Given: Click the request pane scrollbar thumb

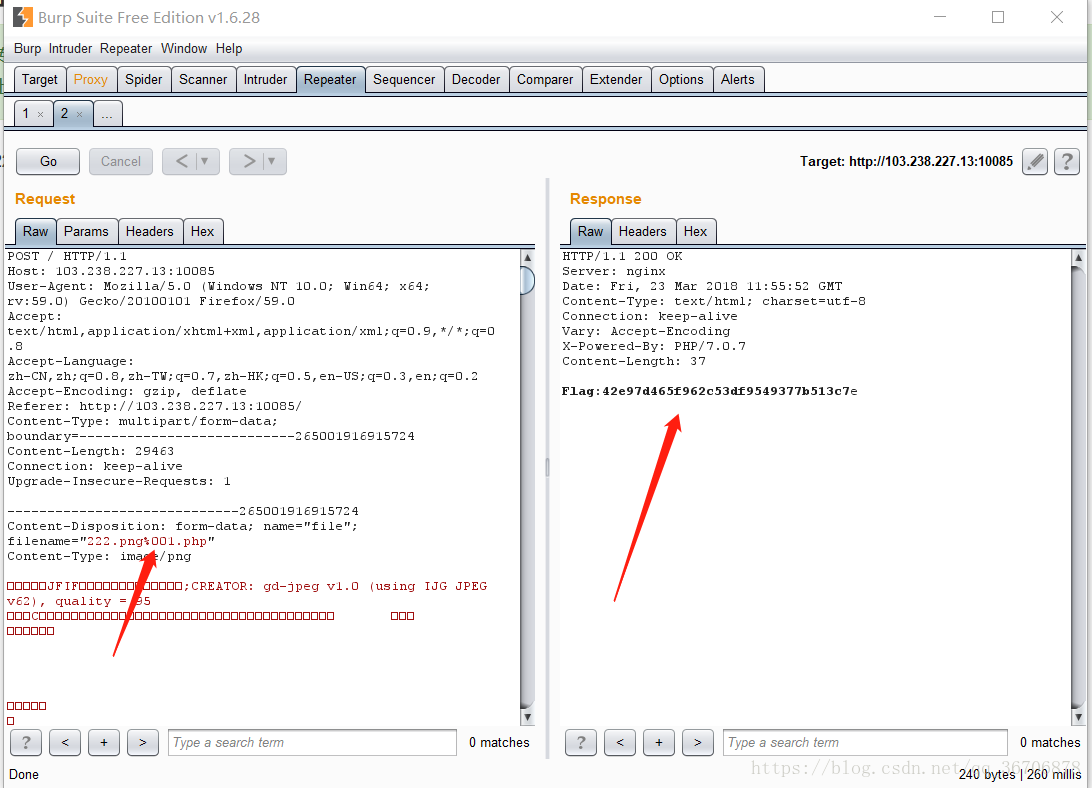Looking at the screenshot, I should click(x=527, y=280).
